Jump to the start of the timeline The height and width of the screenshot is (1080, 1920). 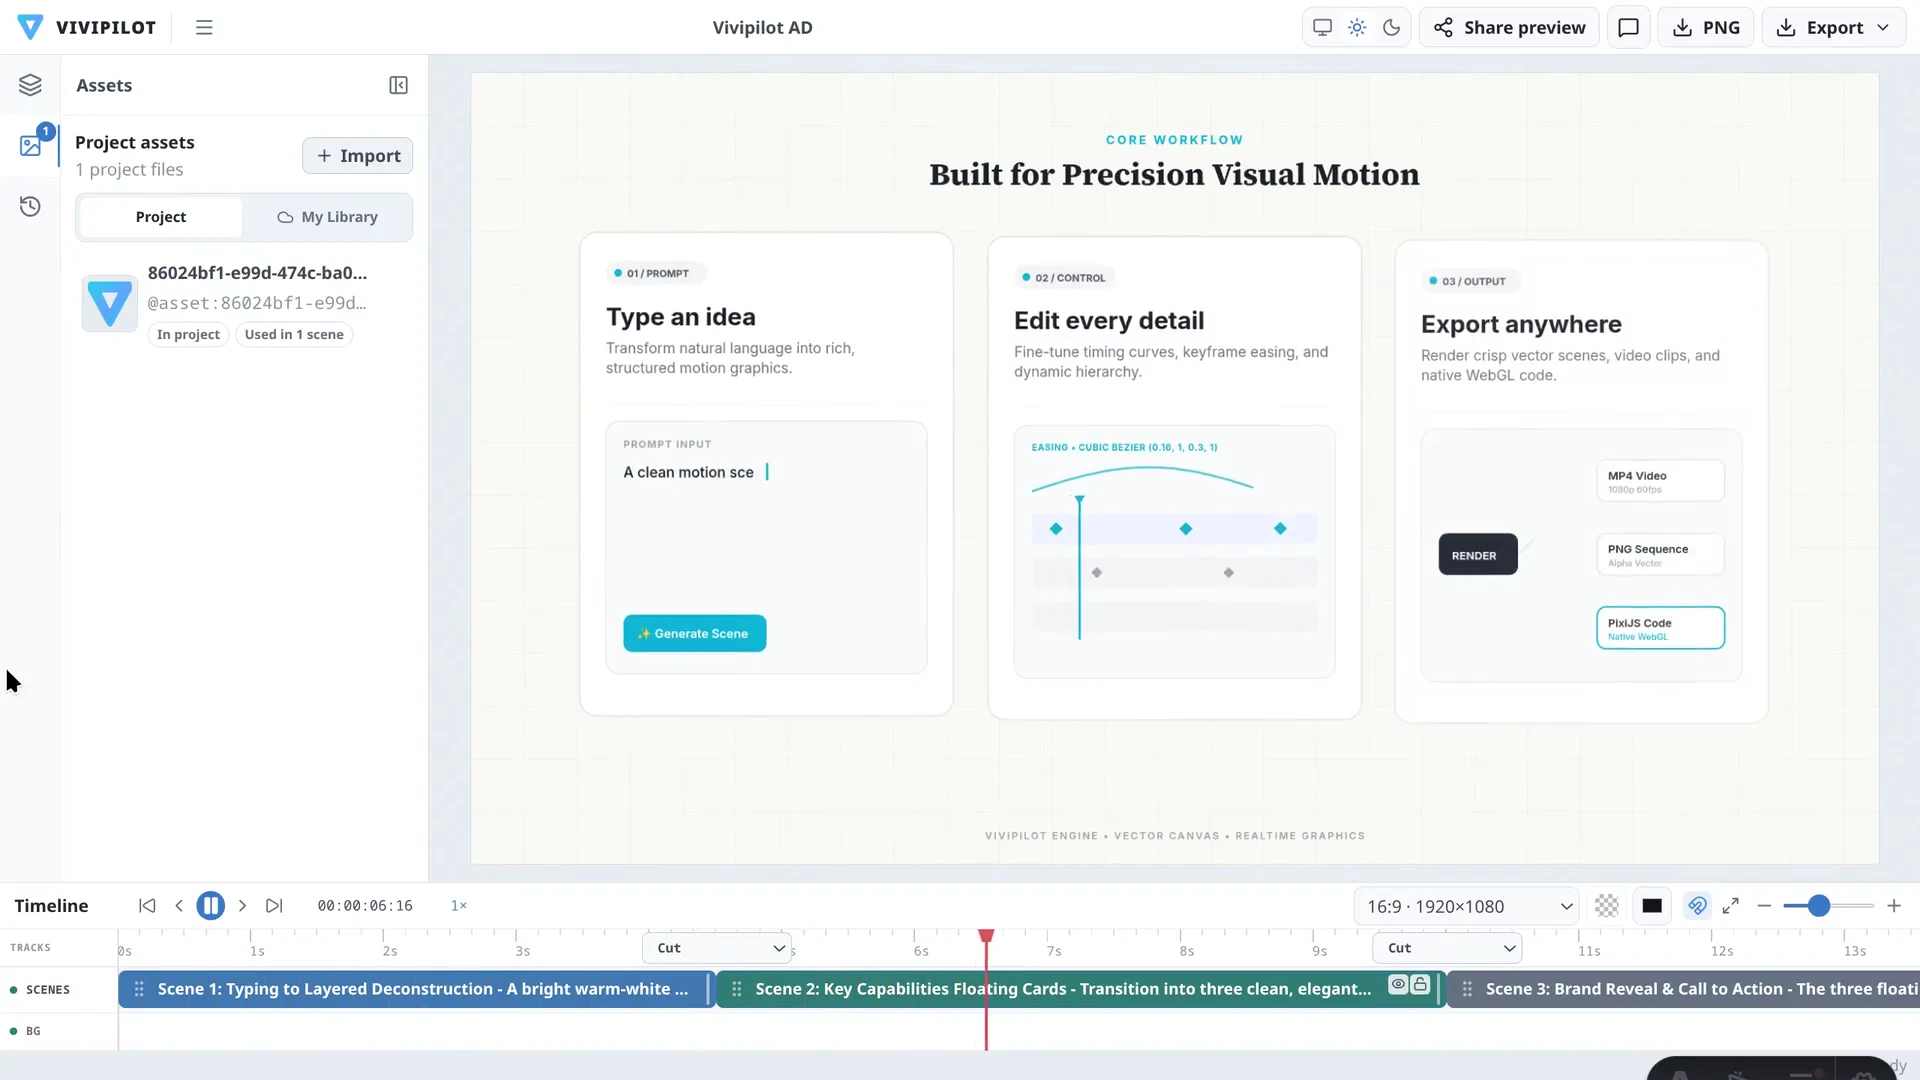(147, 905)
